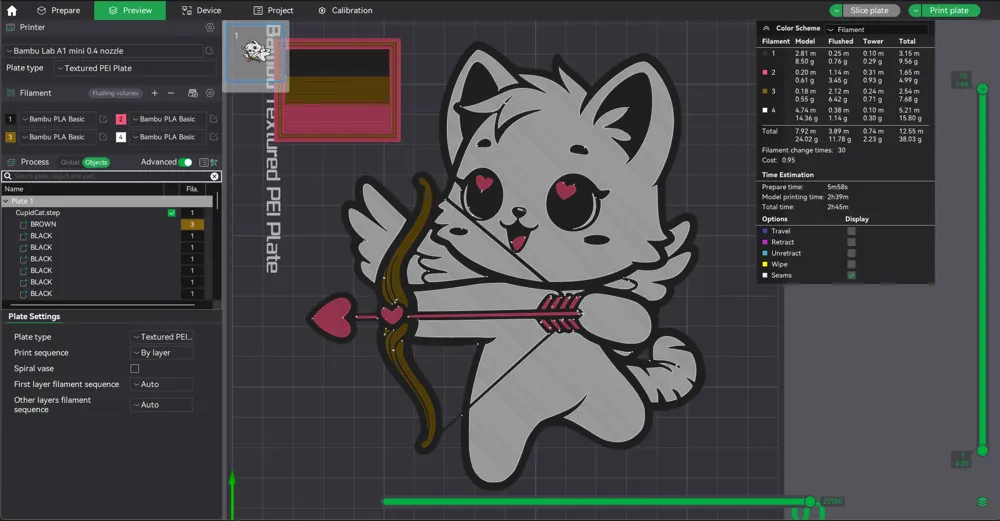Viewport: 1000px width, 521px height.
Task: Switch to the Prepare tab
Action: pos(59,10)
